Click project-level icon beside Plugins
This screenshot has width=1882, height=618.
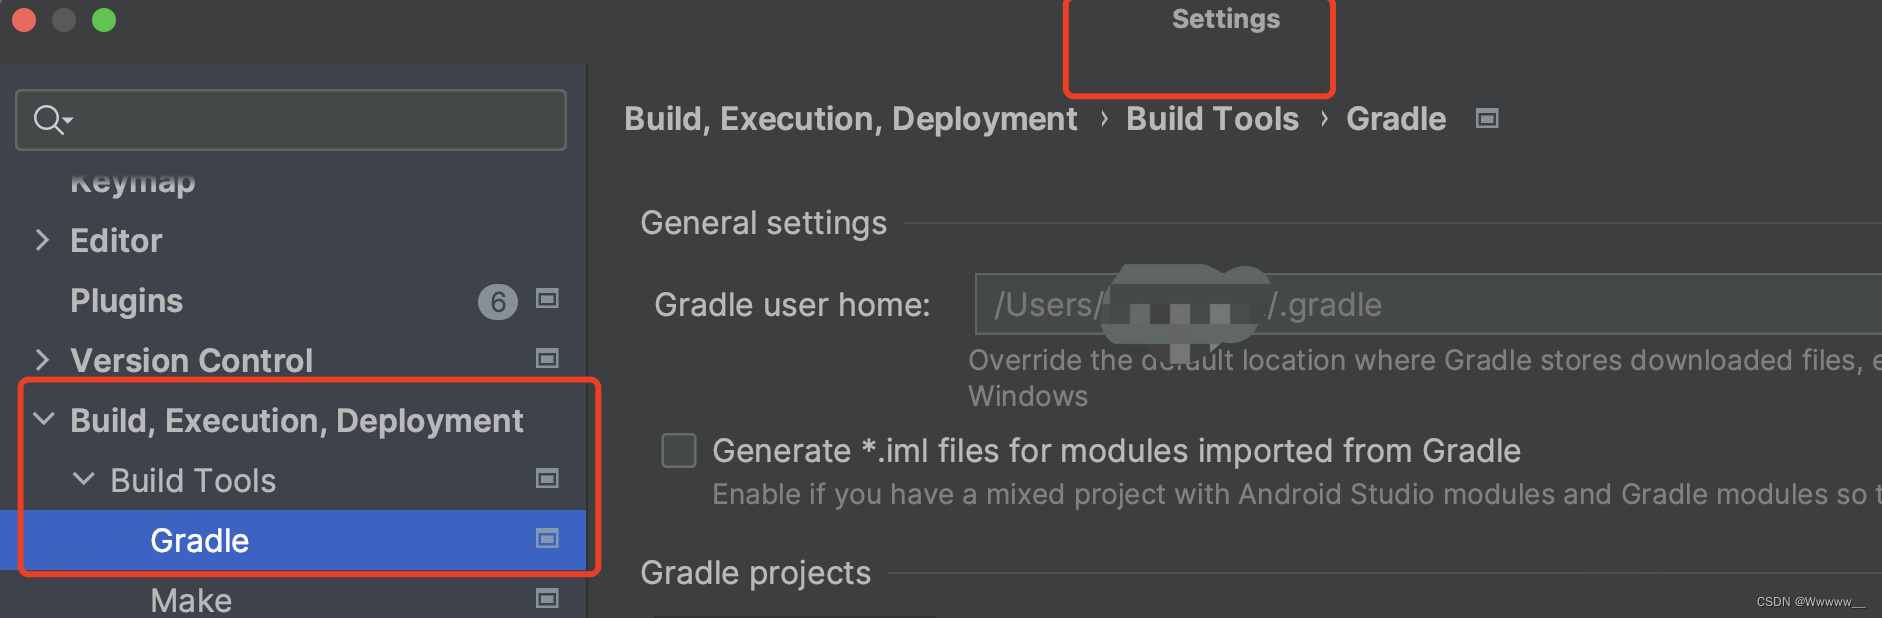pos(547,299)
